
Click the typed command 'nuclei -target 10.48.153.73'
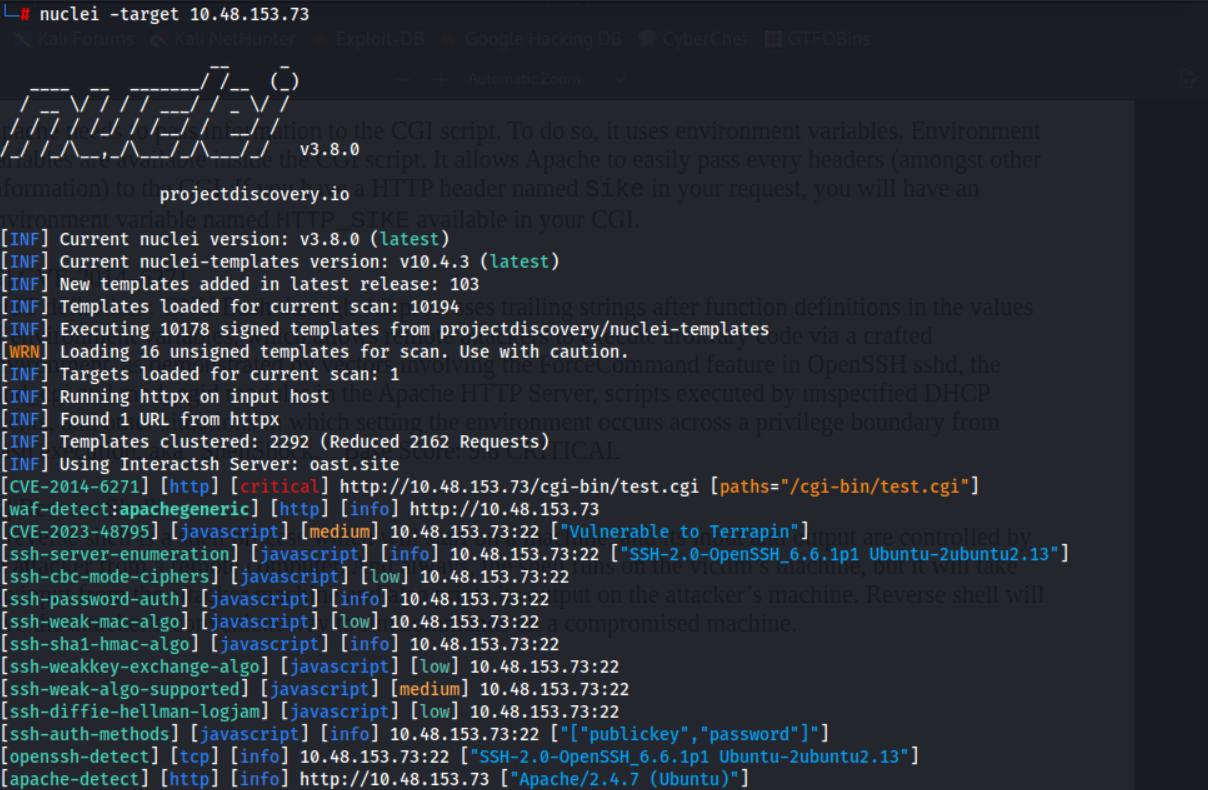(x=174, y=15)
